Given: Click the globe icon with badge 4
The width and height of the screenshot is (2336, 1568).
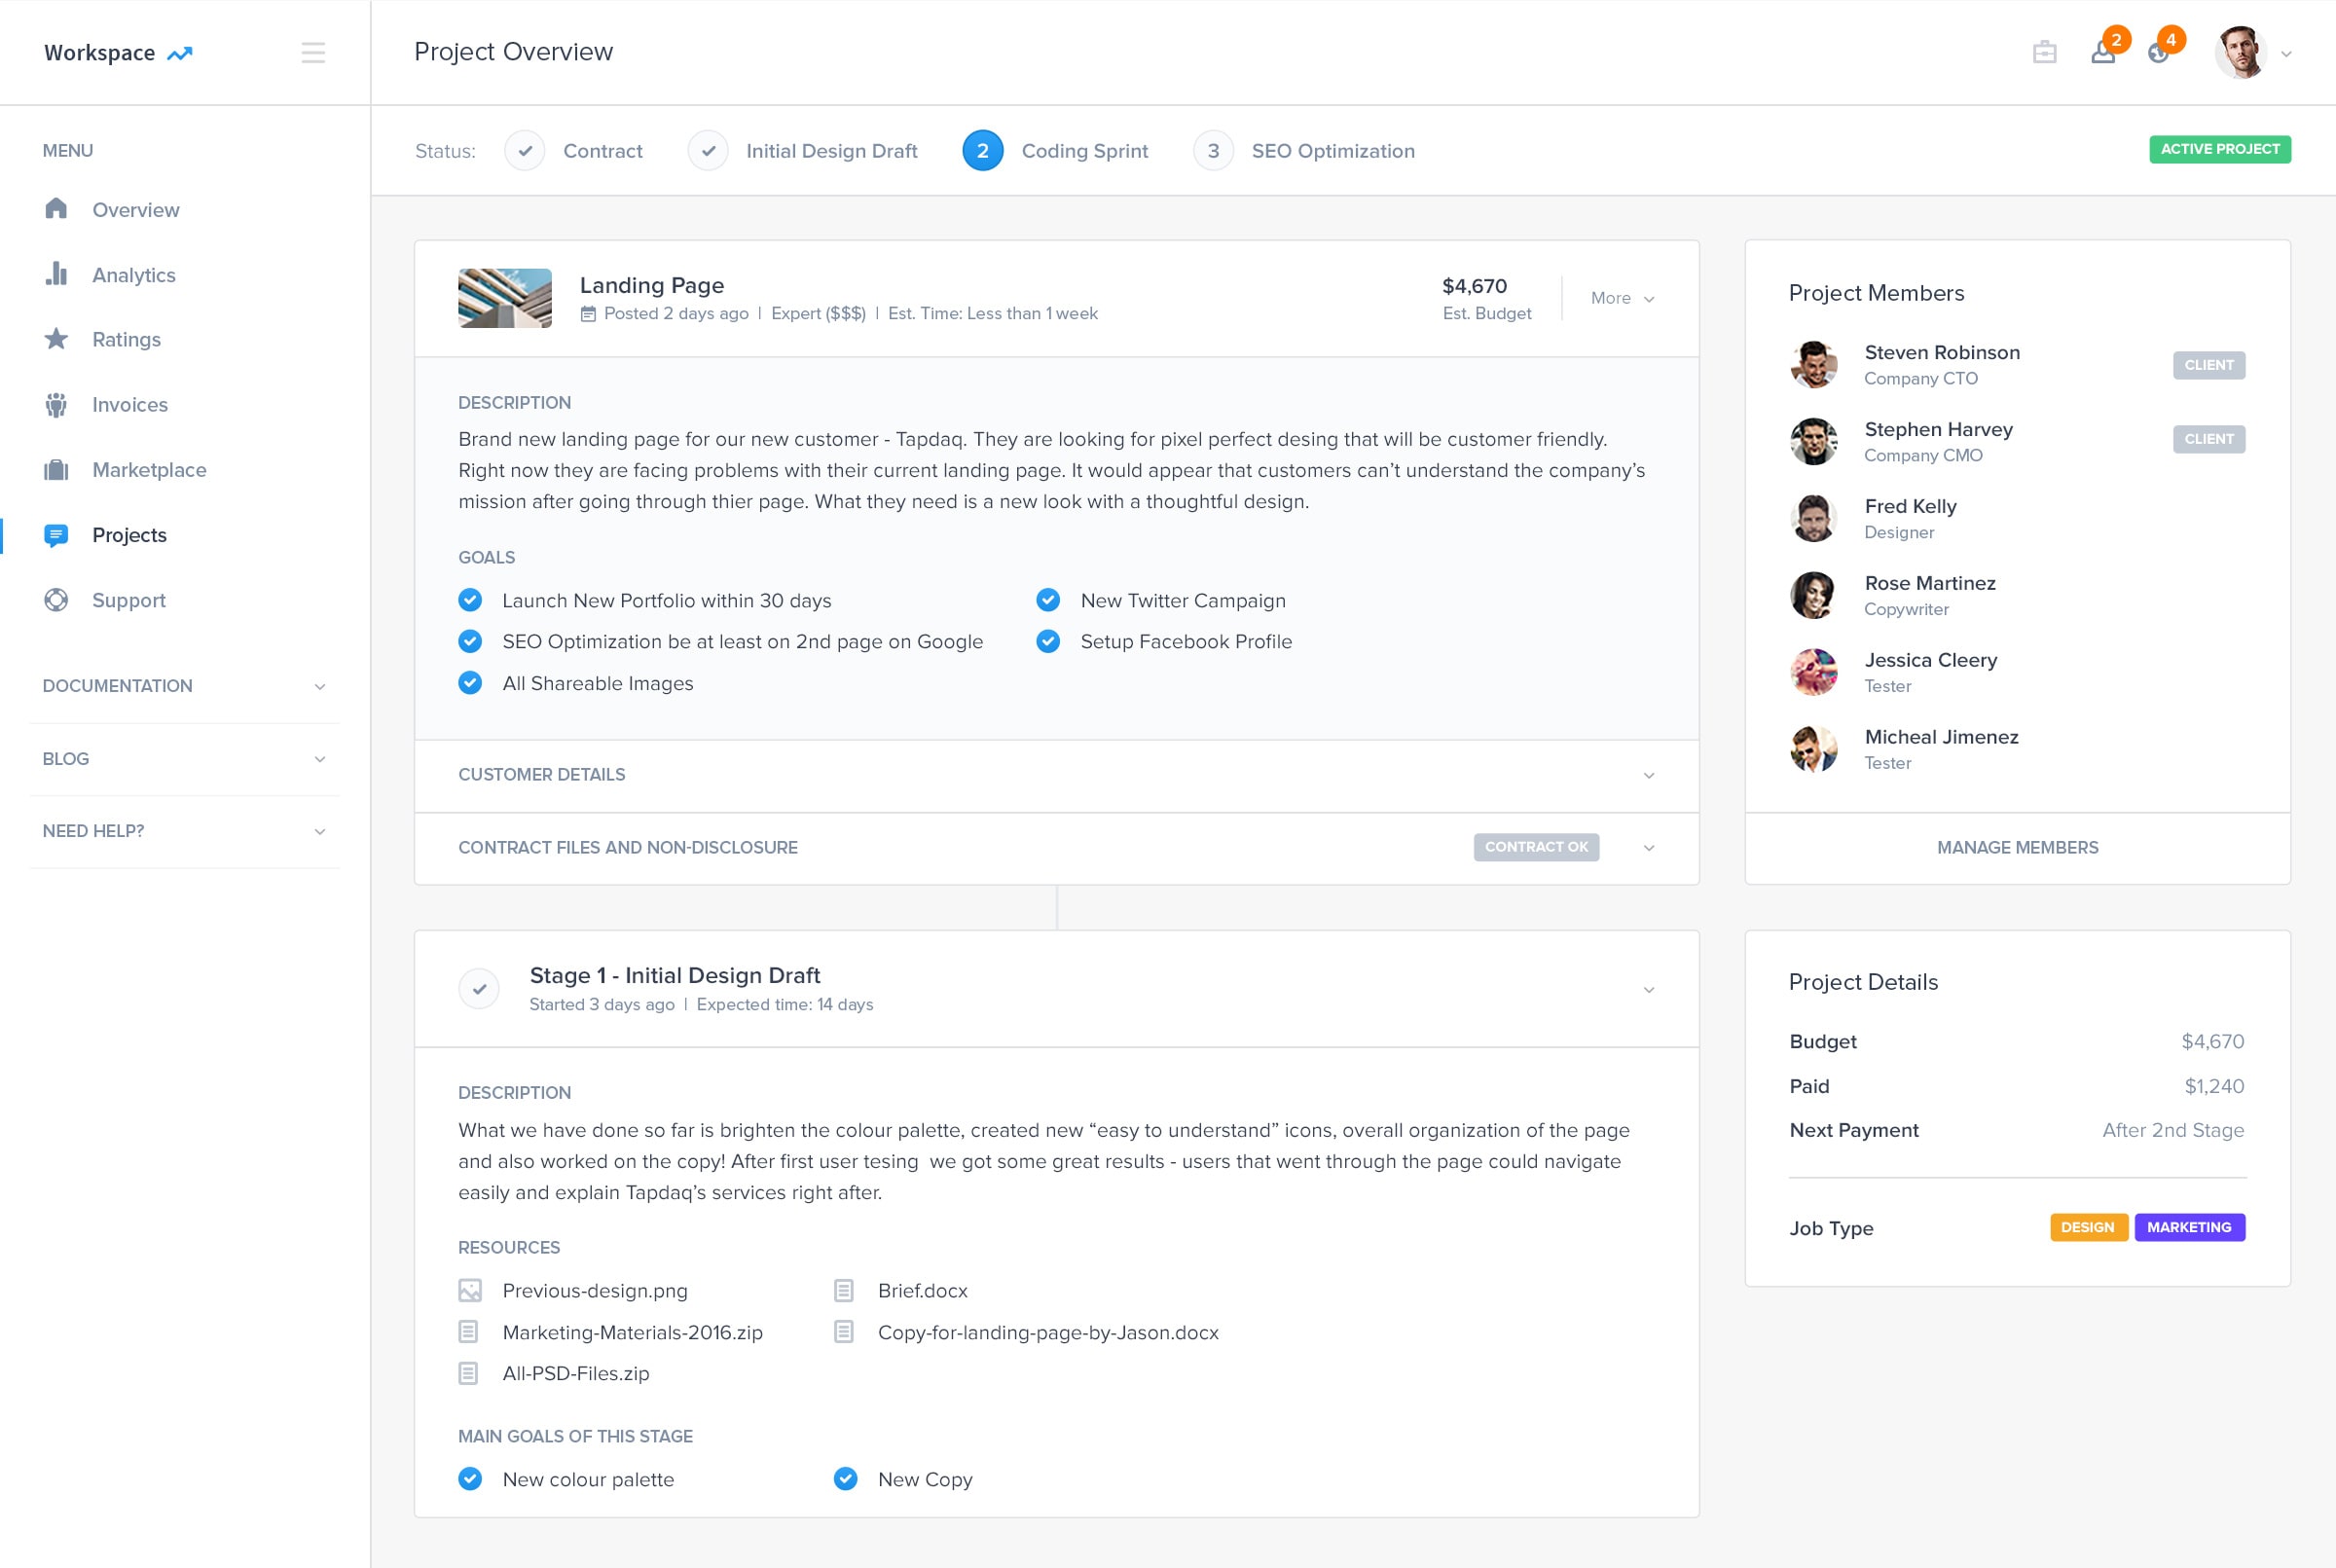Looking at the screenshot, I should coord(2158,53).
